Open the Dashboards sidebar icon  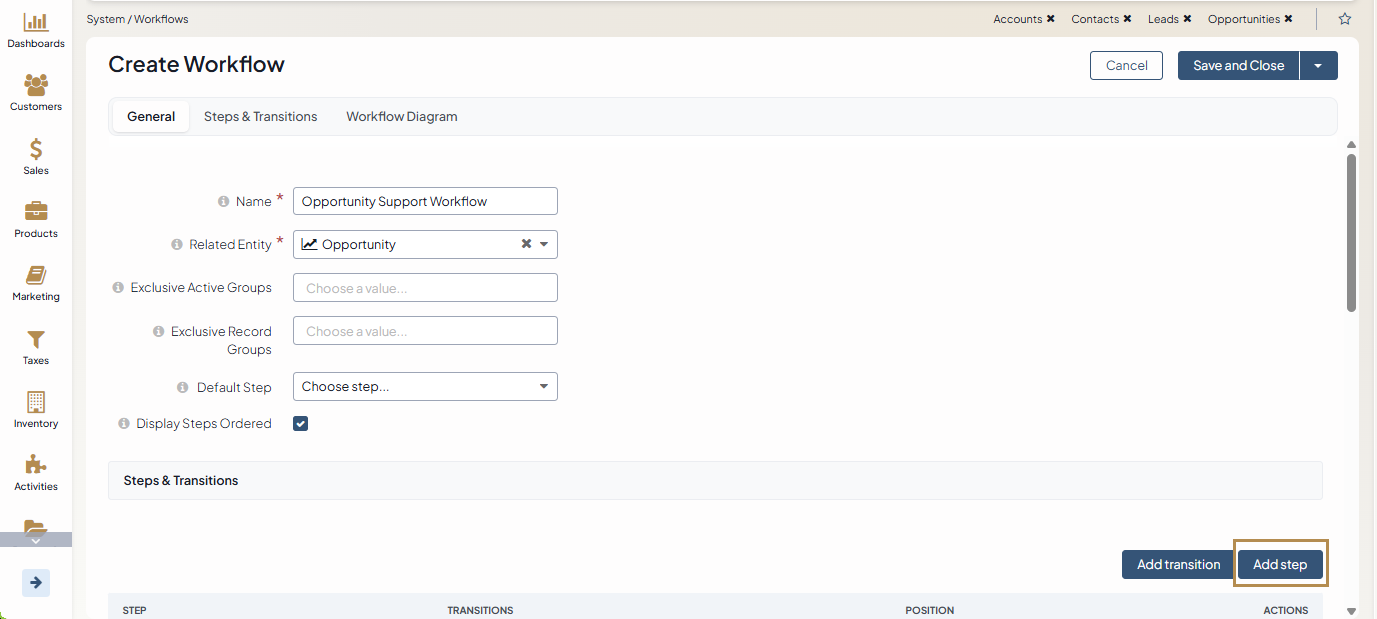point(36,23)
